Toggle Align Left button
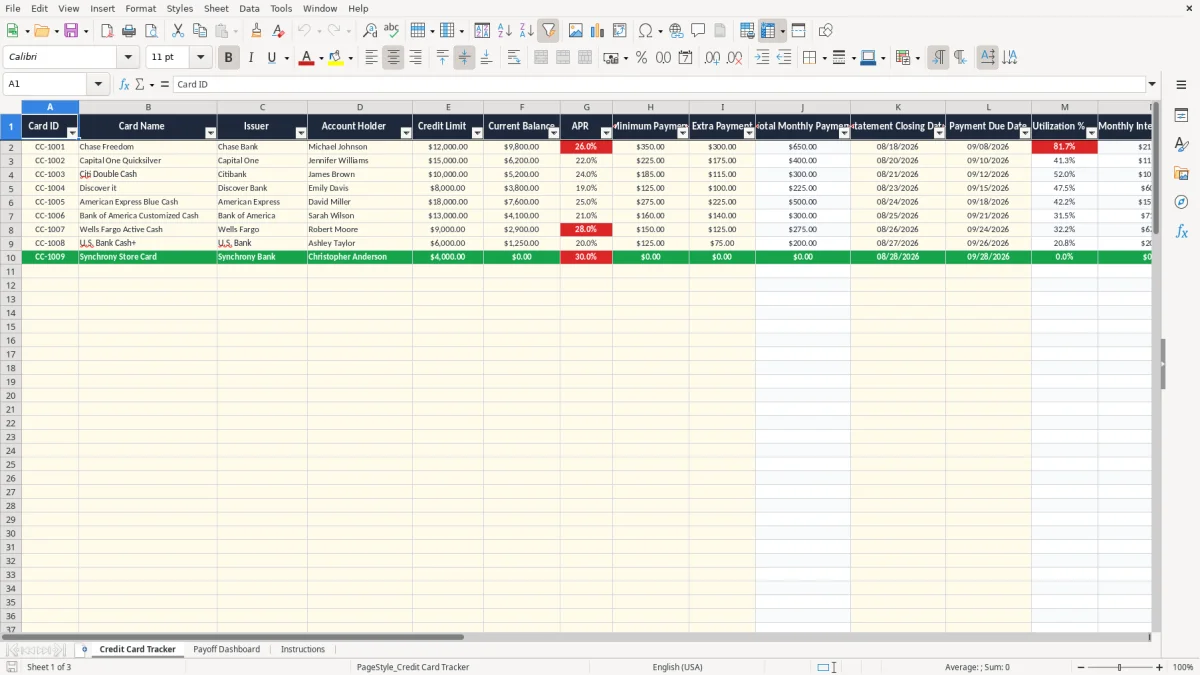Viewport: 1200px width, 675px height. click(371, 58)
